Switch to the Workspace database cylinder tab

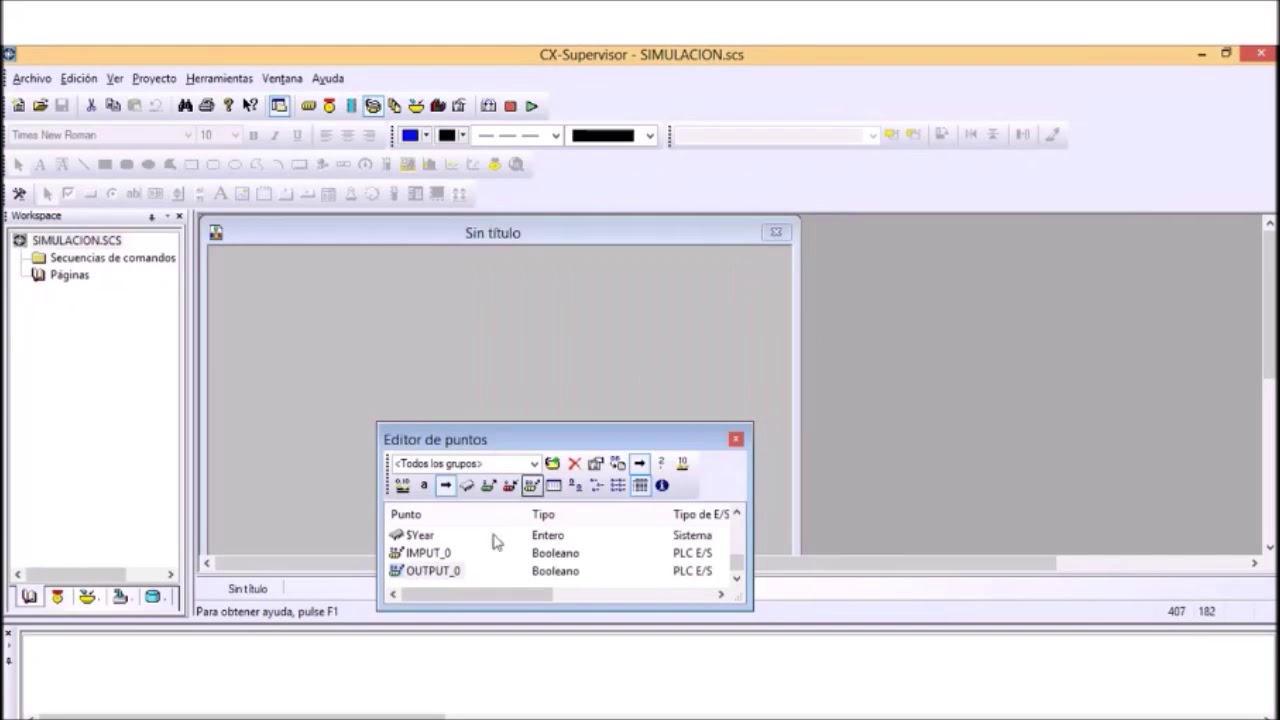tap(152, 597)
